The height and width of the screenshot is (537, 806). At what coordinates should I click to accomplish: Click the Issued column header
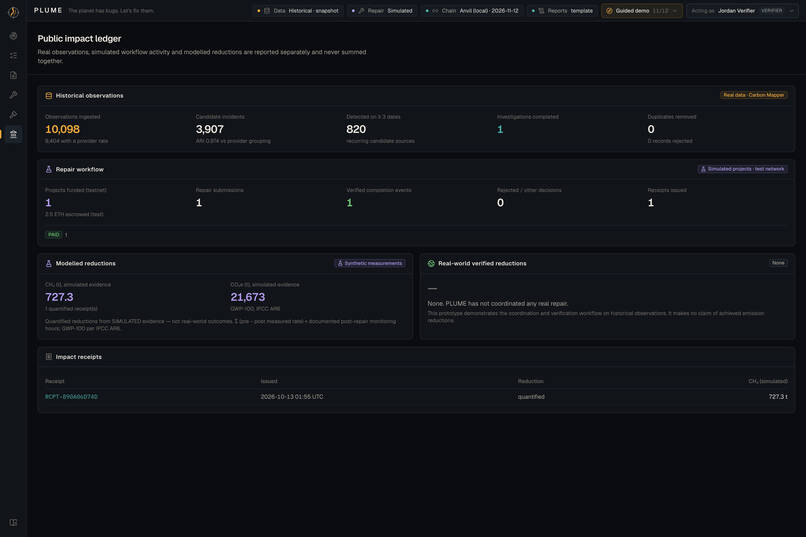(x=269, y=381)
